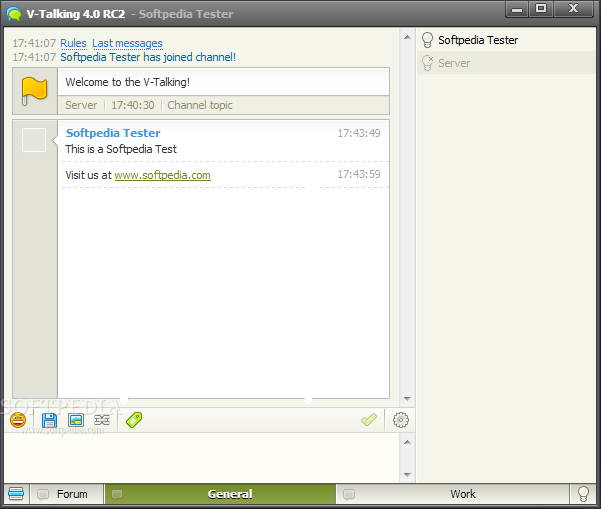The width and height of the screenshot is (601, 509).
Task: Click the 'Channel topic' label
Action: click(x=200, y=105)
